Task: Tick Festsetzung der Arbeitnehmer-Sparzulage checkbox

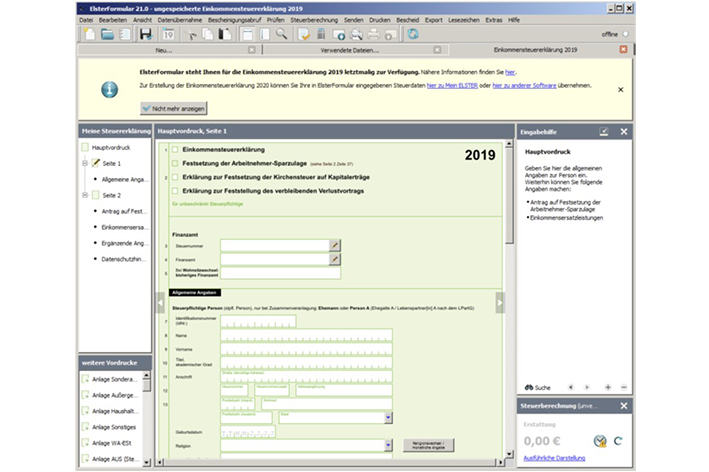Action: pos(176,163)
